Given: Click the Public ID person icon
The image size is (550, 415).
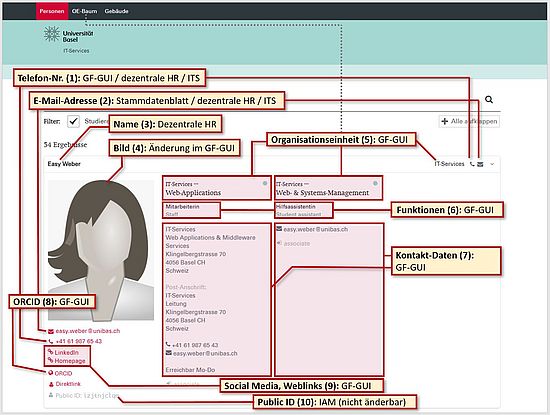Looking at the screenshot, I should tap(51, 395).
